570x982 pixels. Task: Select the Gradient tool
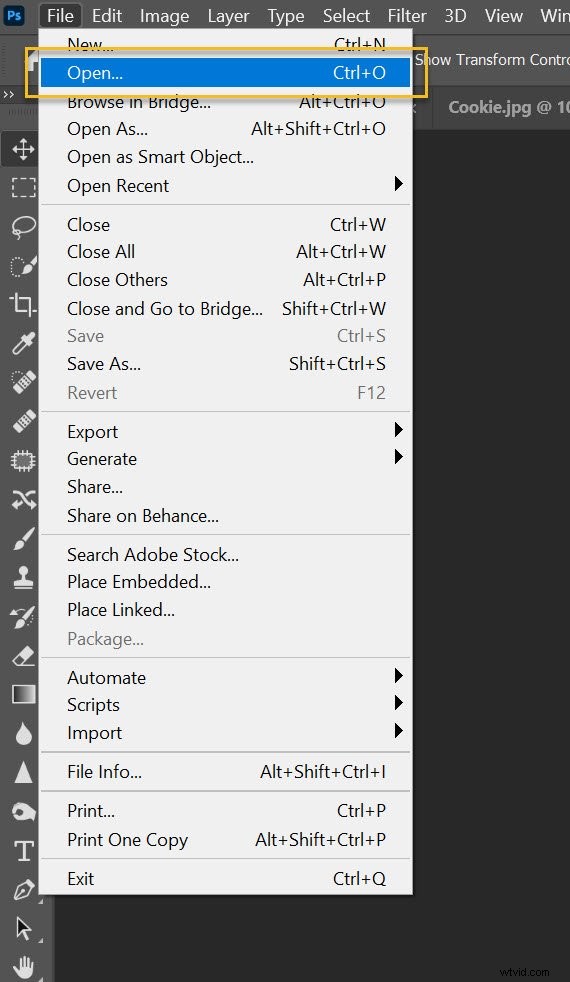(23, 694)
